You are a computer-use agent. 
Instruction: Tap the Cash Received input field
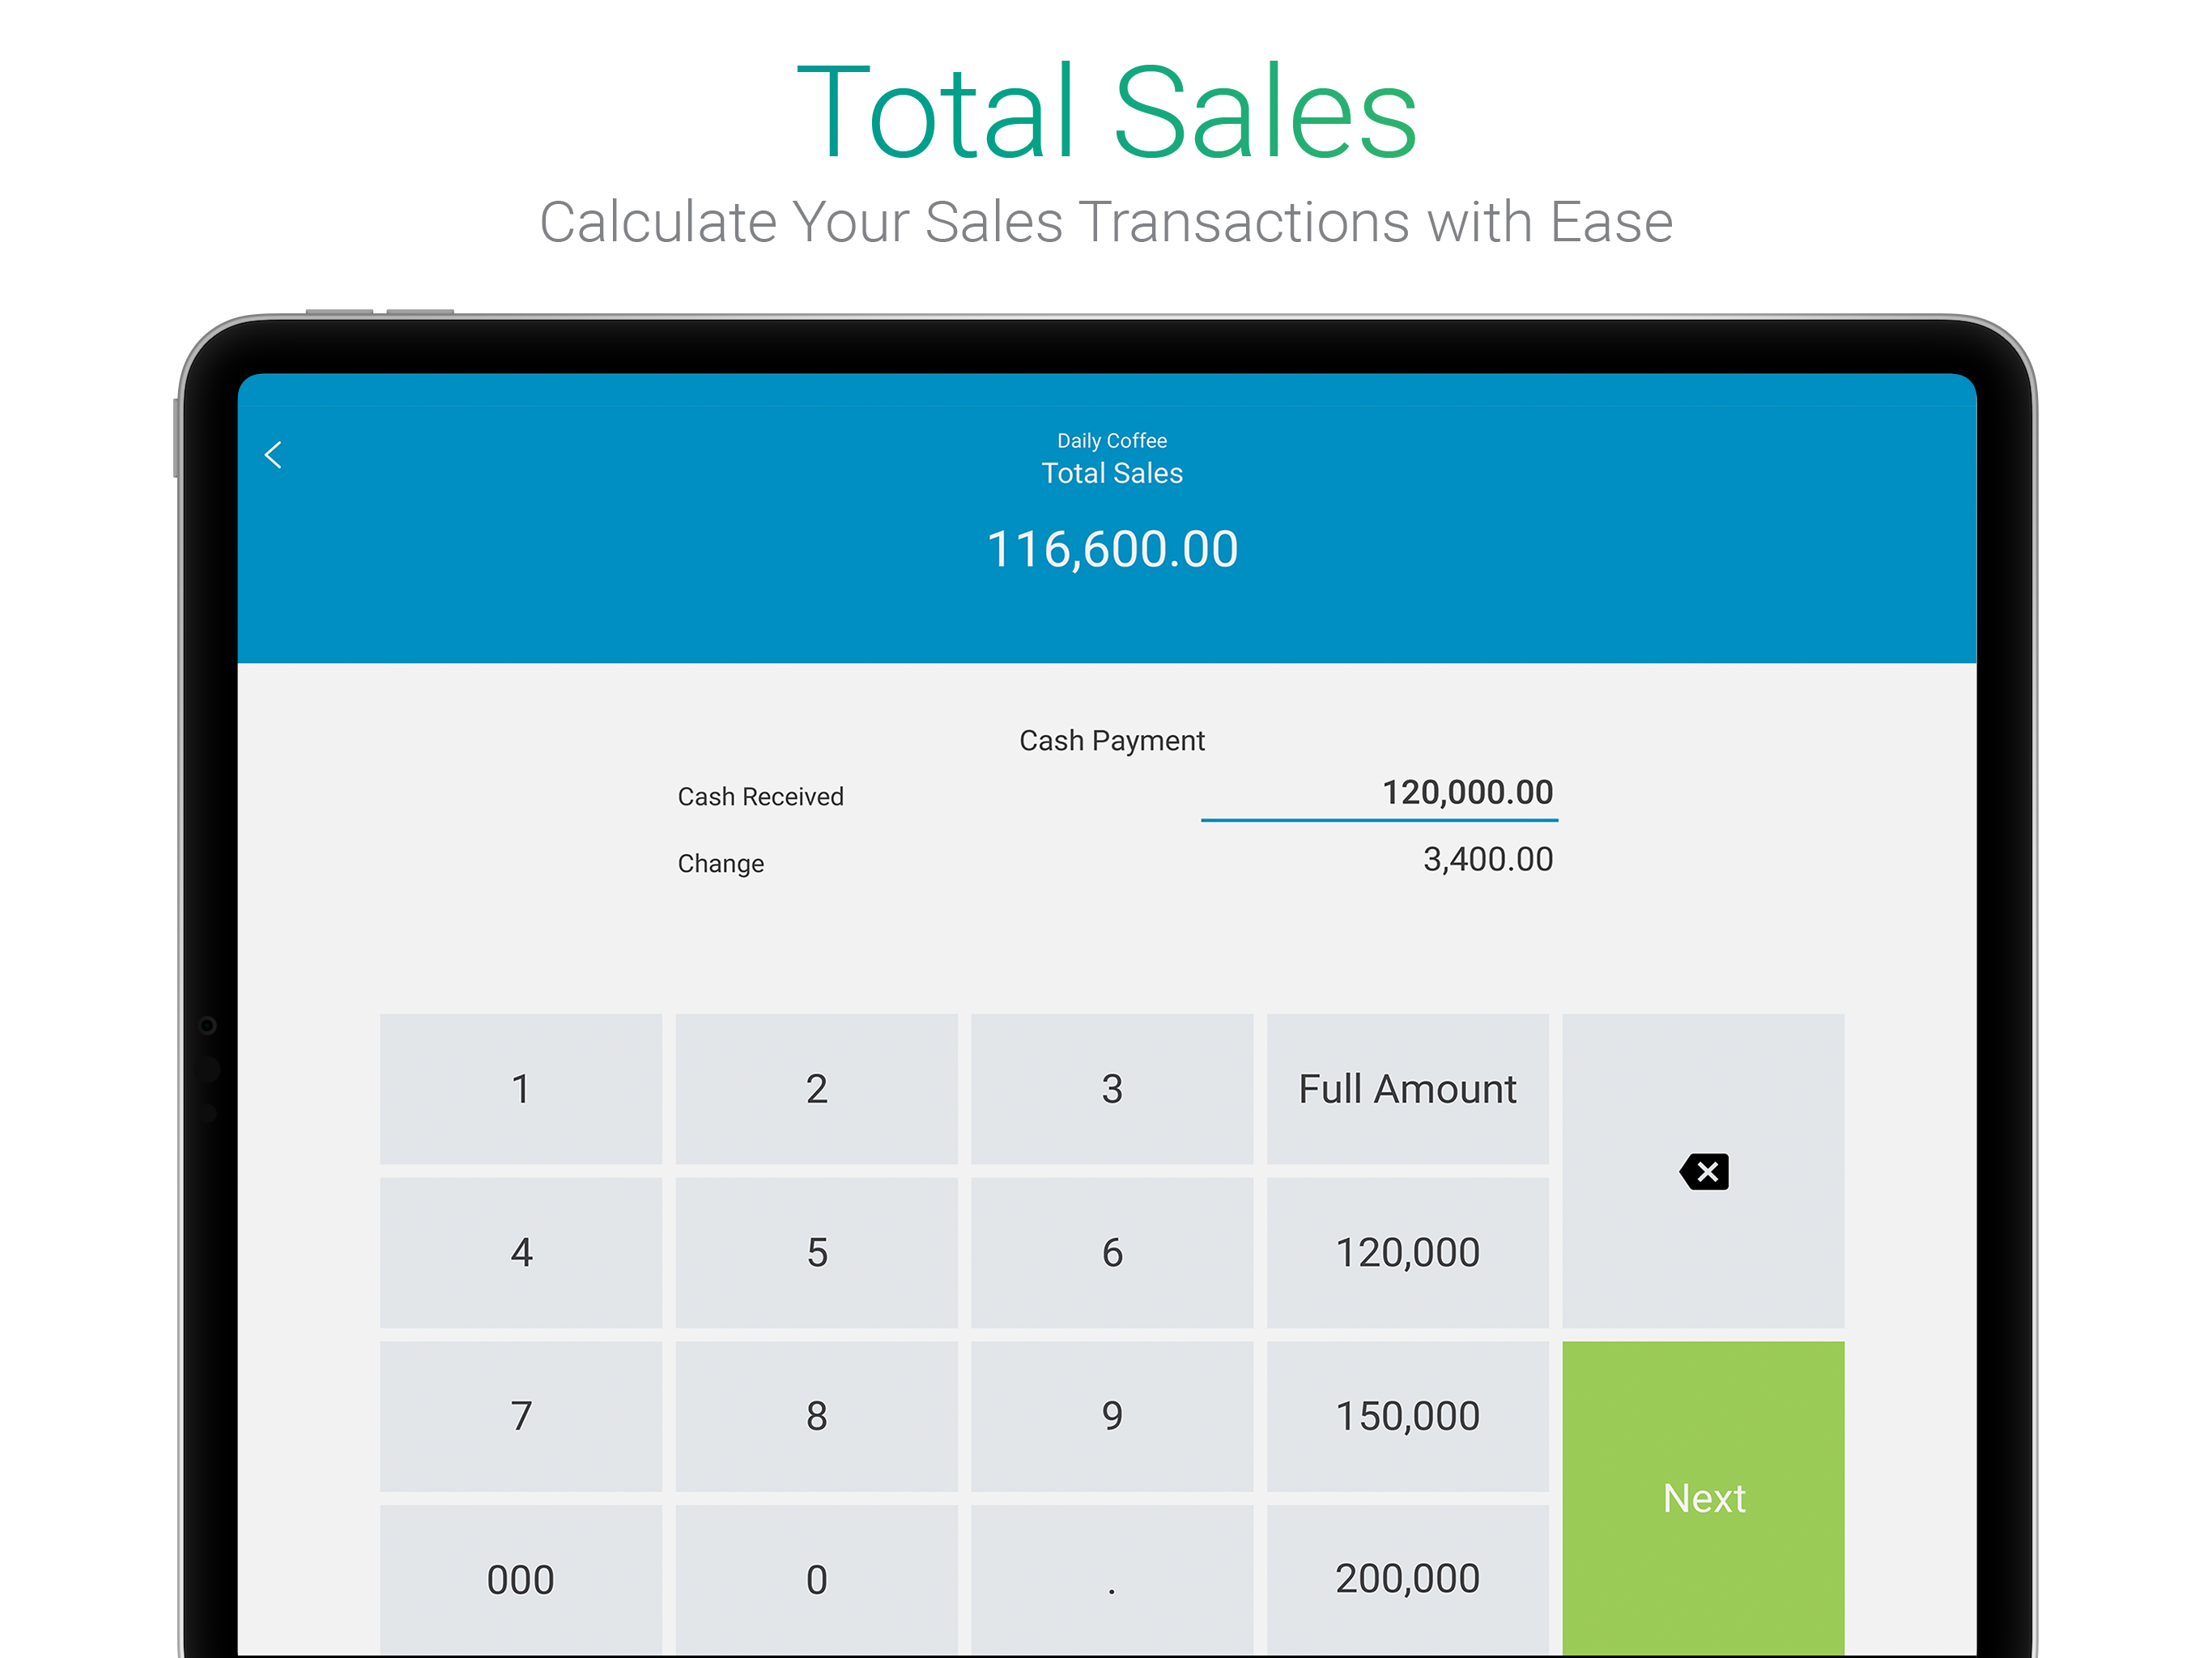pos(1379,795)
